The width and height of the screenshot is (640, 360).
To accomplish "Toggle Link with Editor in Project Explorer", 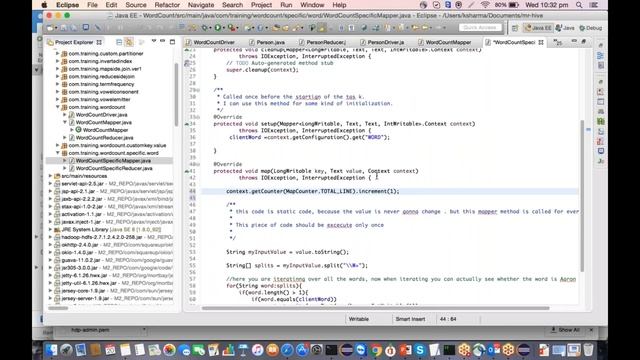I will (129, 42).
